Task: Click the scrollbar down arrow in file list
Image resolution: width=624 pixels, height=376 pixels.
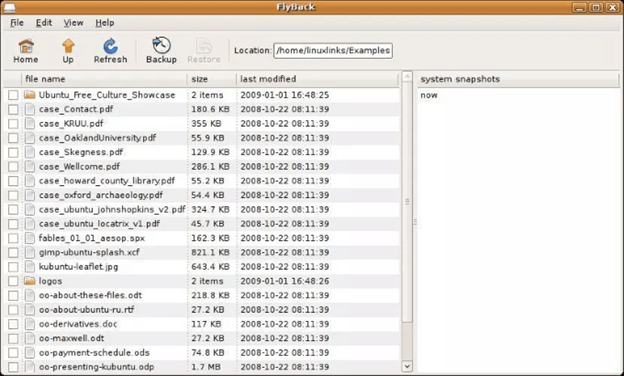Action: [407, 366]
